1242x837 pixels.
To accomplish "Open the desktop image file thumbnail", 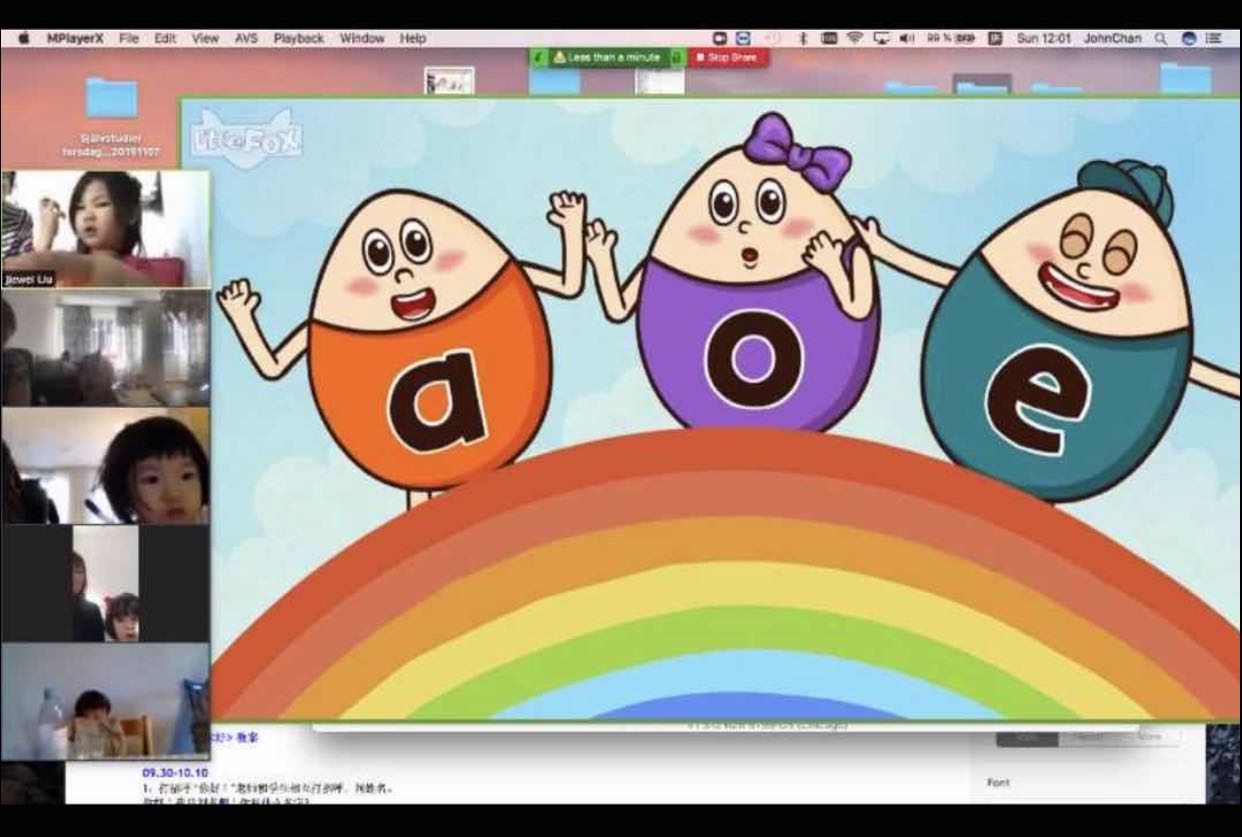I will (449, 81).
